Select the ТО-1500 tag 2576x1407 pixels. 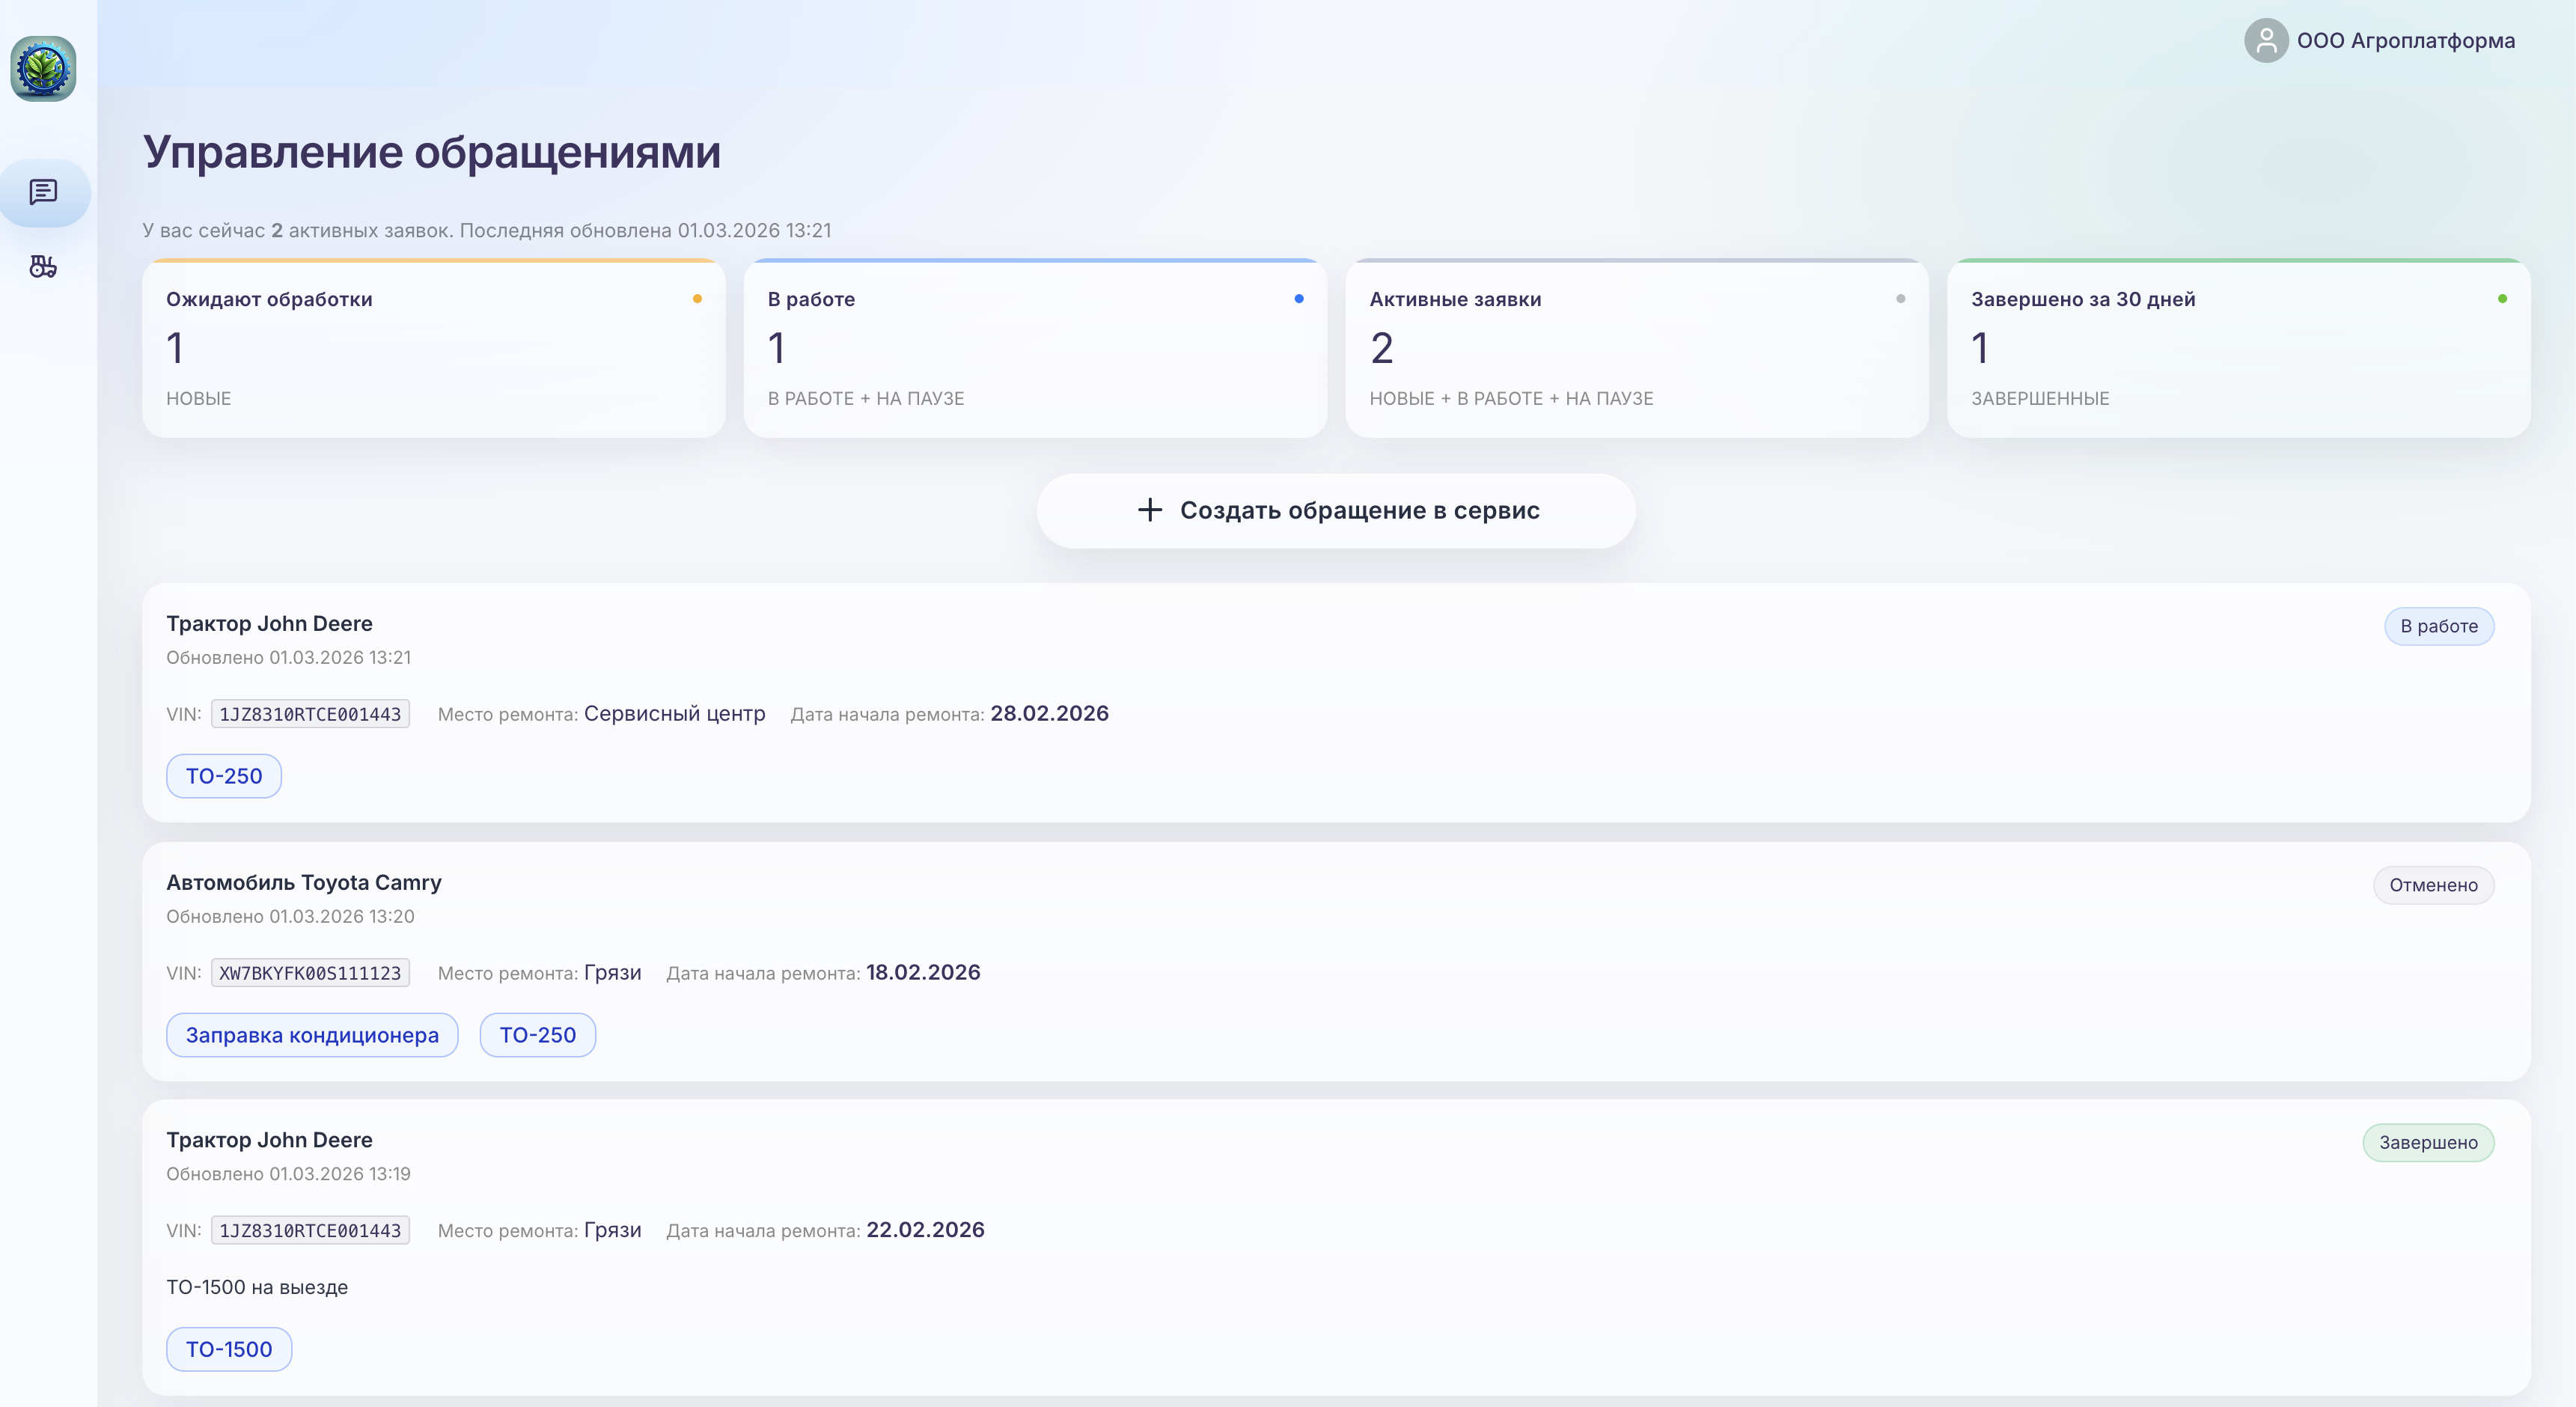tap(228, 1349)
